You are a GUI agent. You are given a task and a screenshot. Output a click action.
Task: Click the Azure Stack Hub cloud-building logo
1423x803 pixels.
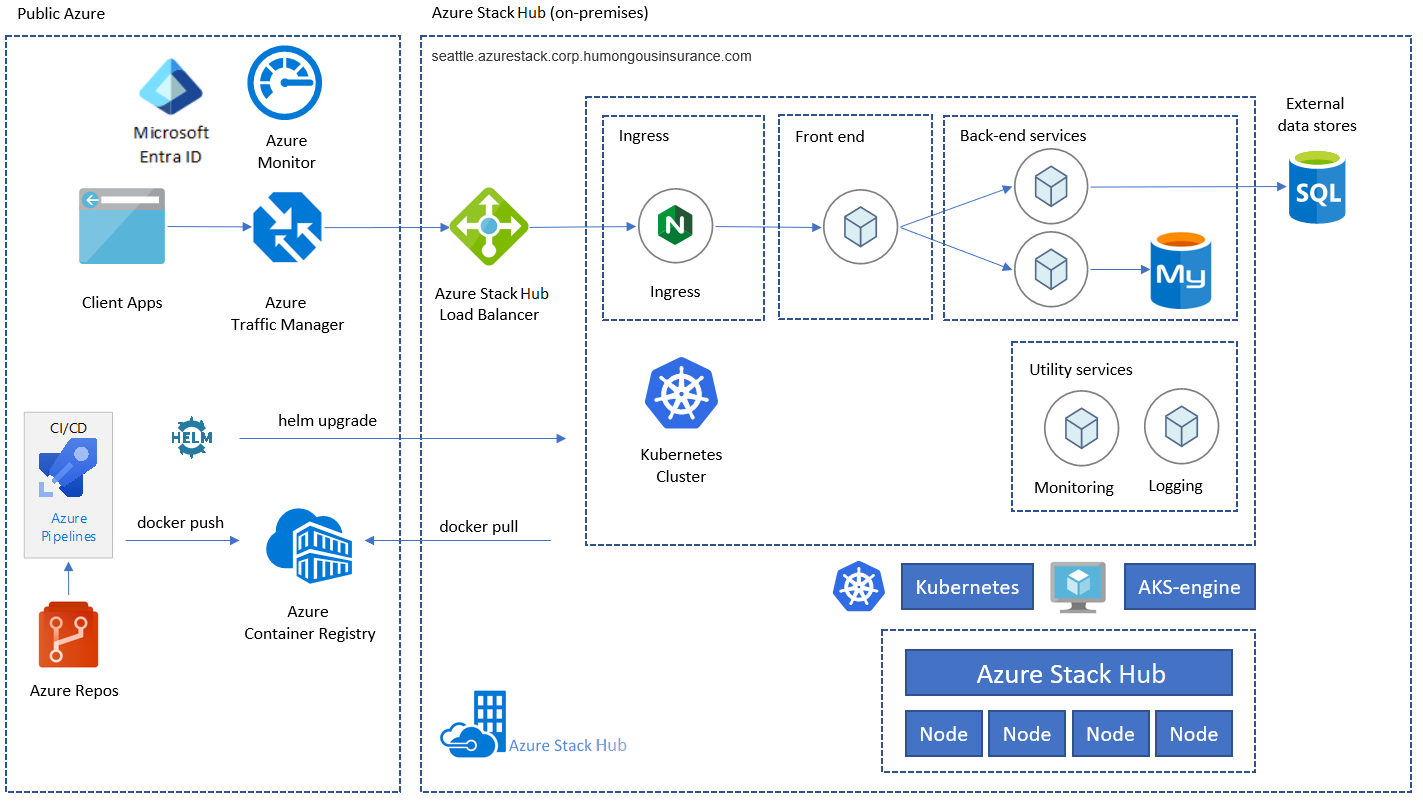pyautogui.click(x=473, y=723)
